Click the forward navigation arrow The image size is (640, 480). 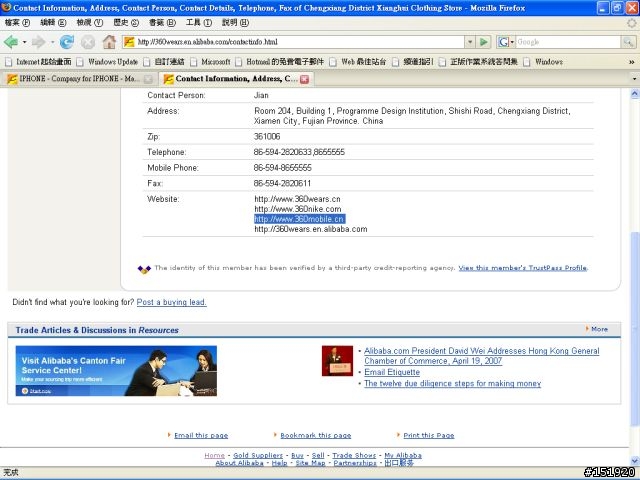click(39, 42)
